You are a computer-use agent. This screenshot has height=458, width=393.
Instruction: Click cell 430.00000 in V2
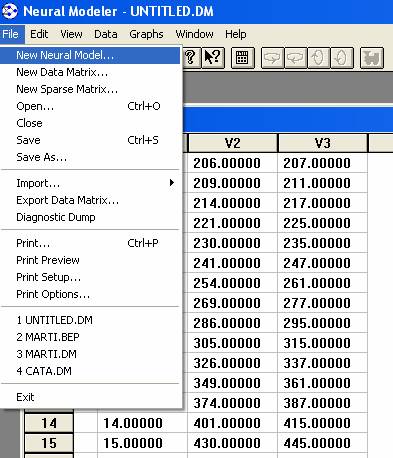coord(232,443)
